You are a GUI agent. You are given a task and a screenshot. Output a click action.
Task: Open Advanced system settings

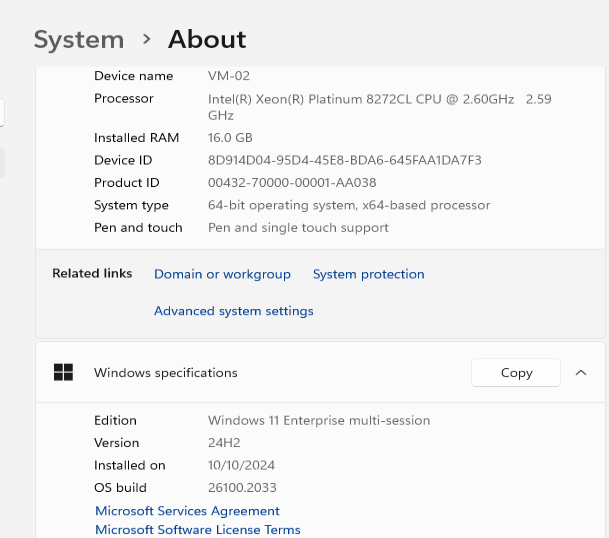[x=233, y=311]
